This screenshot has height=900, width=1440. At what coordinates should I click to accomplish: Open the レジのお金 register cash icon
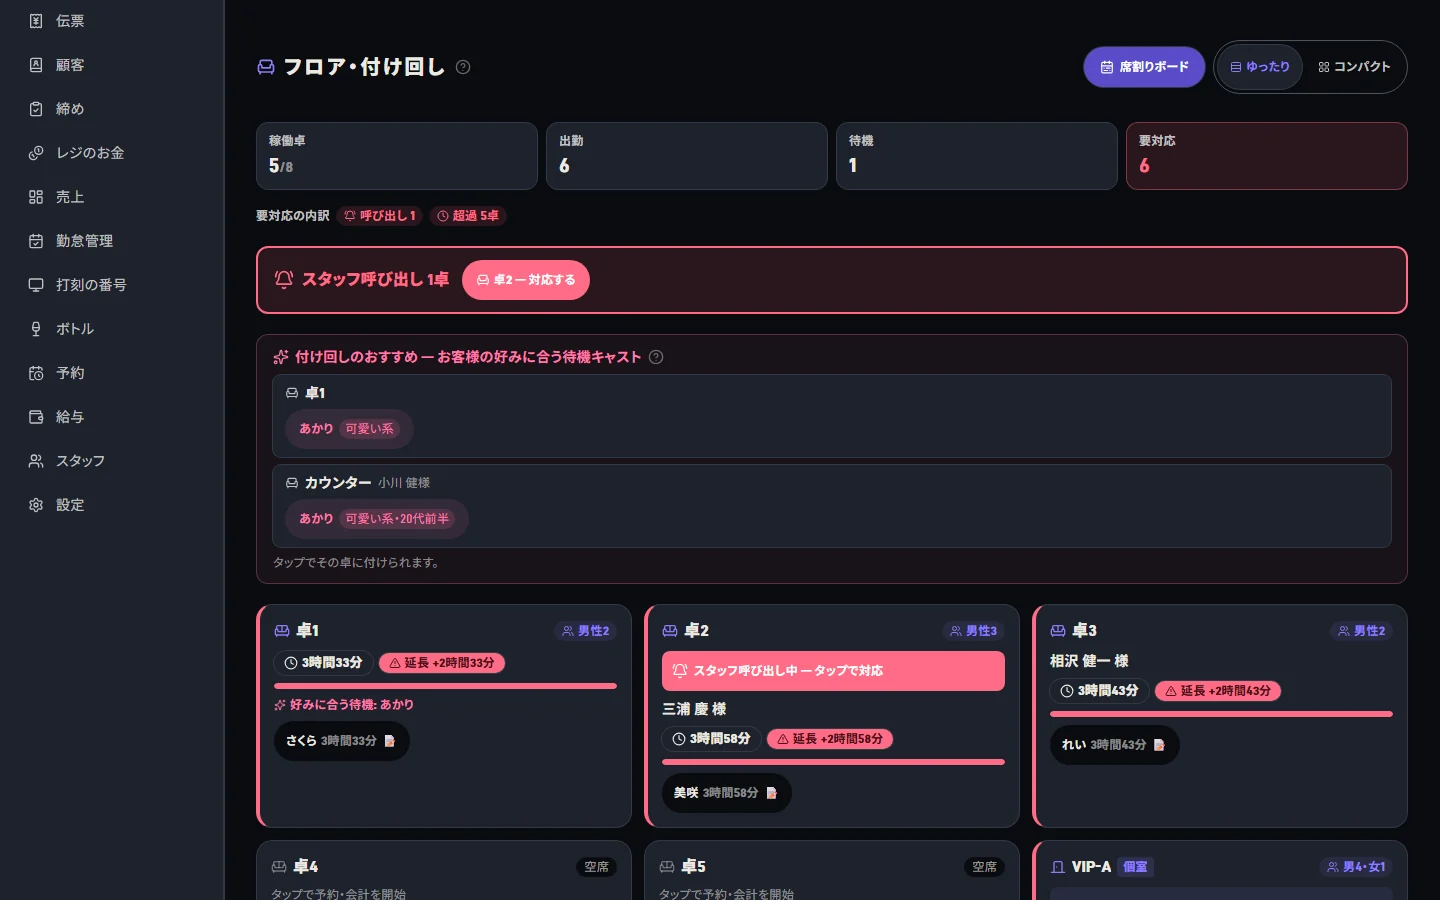point(36,153)
